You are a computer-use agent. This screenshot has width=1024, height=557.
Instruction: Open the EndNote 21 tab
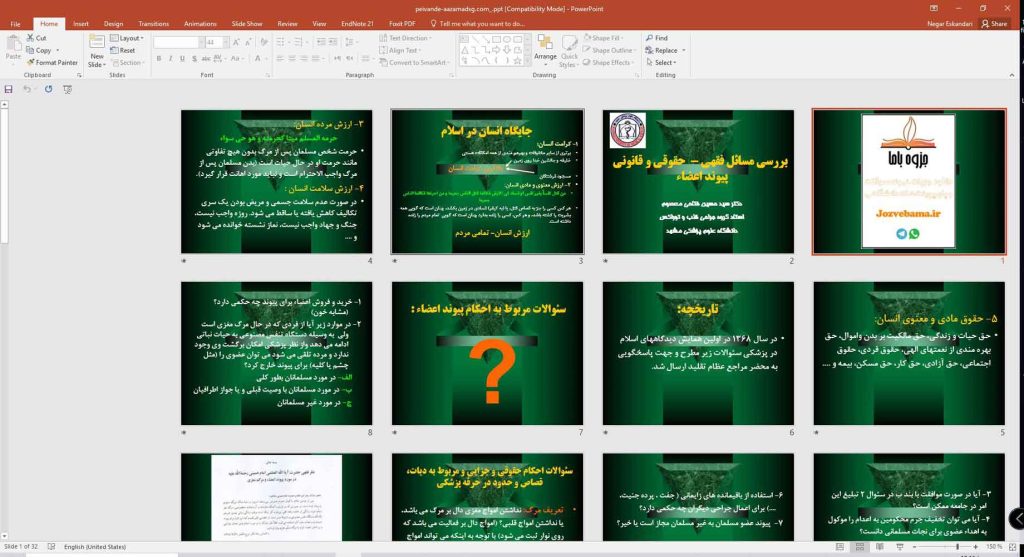[357, 24]
